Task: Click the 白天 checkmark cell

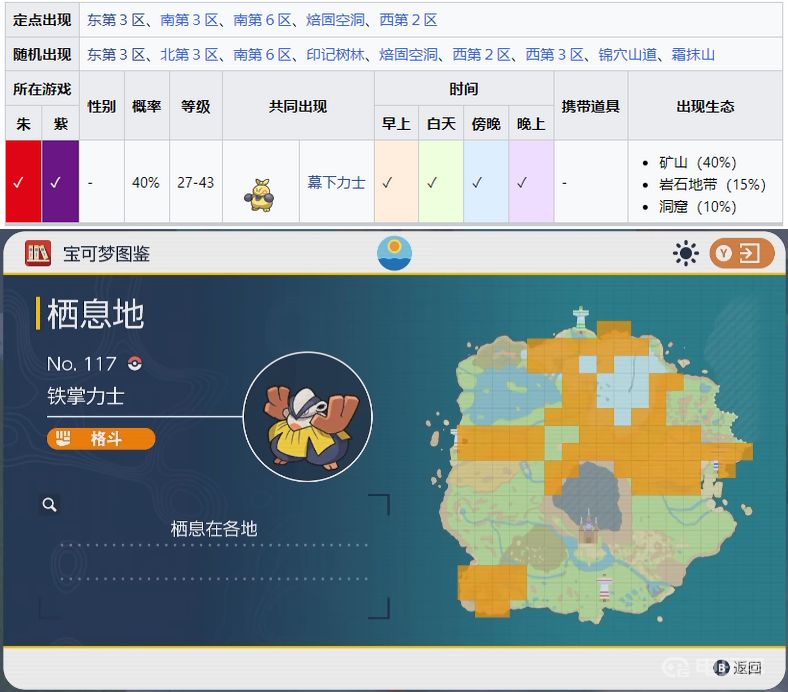Action: 441,181
